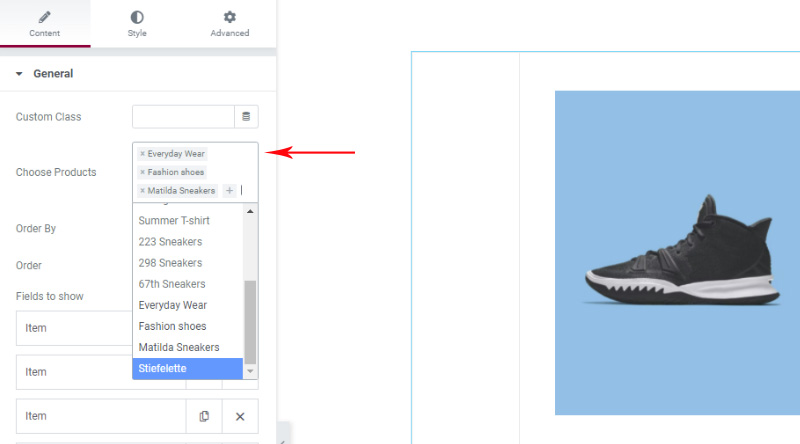Pick 298 Sneakers from the list

pyautogui.click(x=188, y=263)
